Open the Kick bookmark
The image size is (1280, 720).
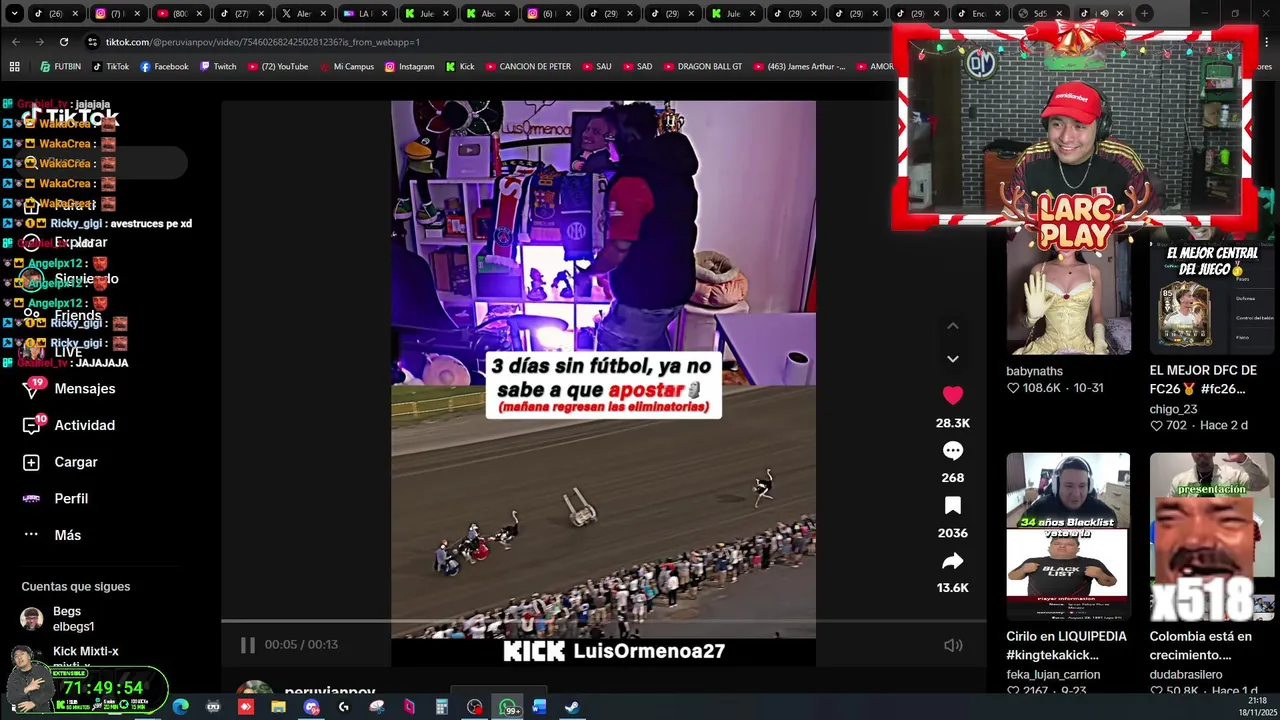pyautogui.click(x=460, y=67)
